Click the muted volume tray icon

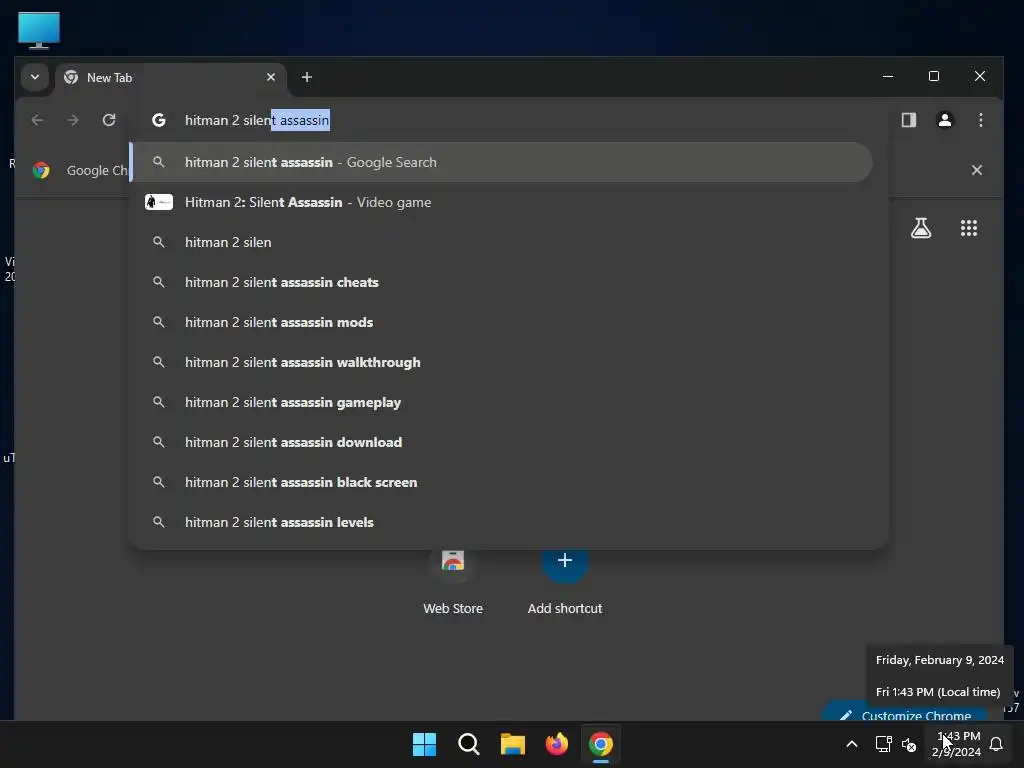tap(908, 744)
